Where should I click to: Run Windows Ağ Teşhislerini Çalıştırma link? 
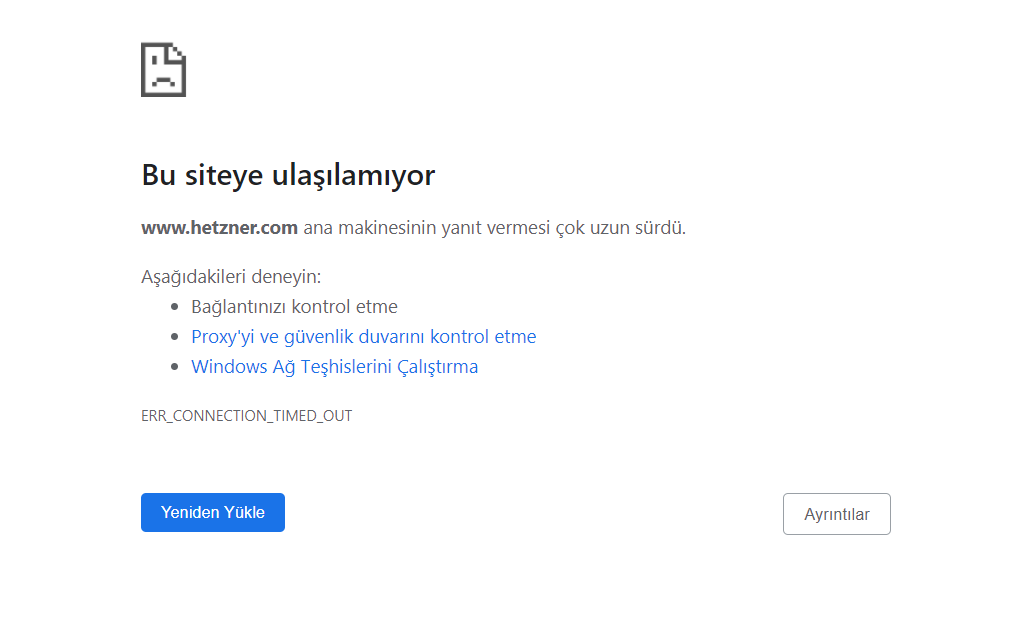pos(335,367)
